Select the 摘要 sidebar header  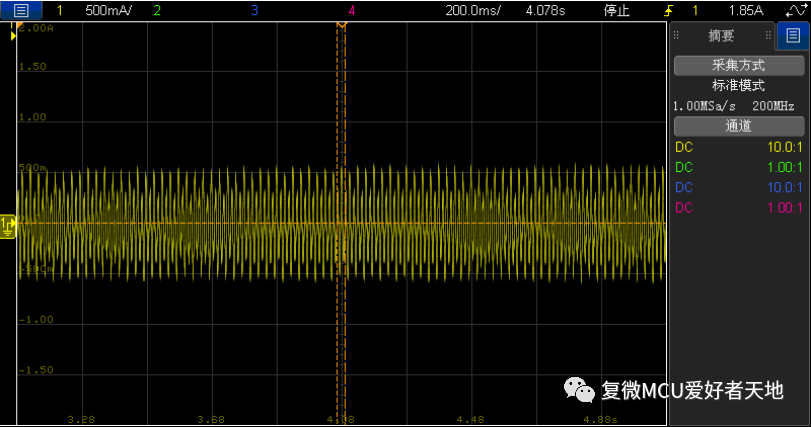[721, 36]
